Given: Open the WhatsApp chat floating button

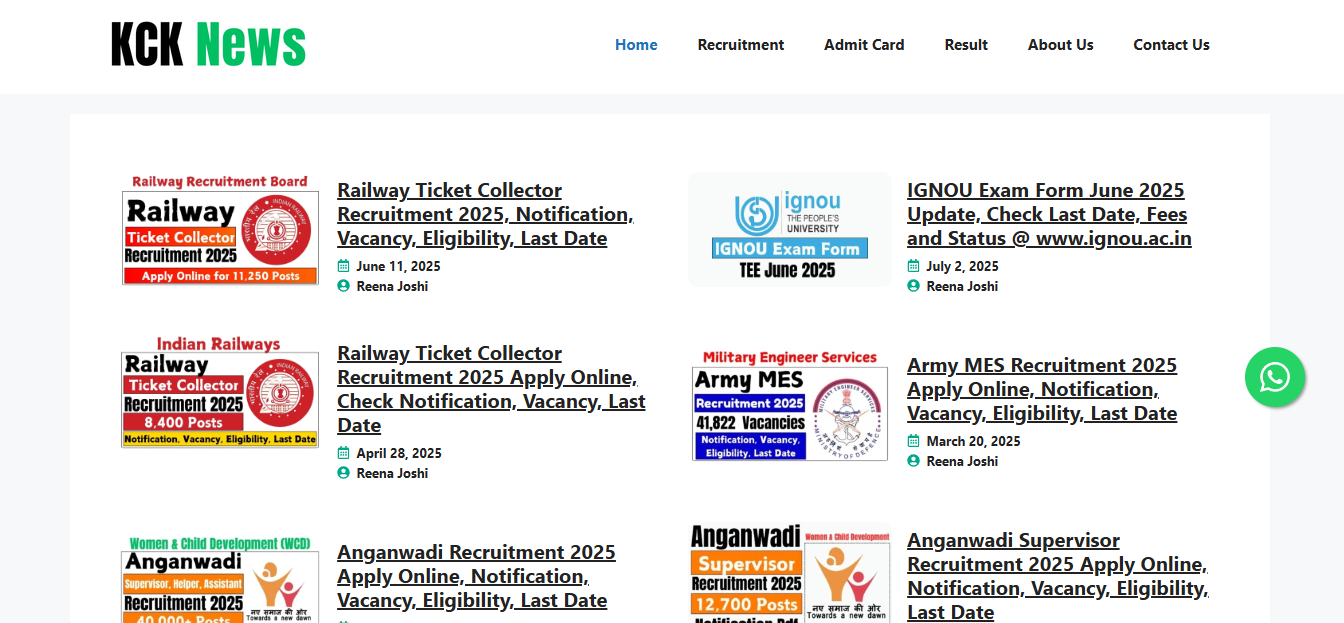Looking at the screenshot, I should (1275, 377).
